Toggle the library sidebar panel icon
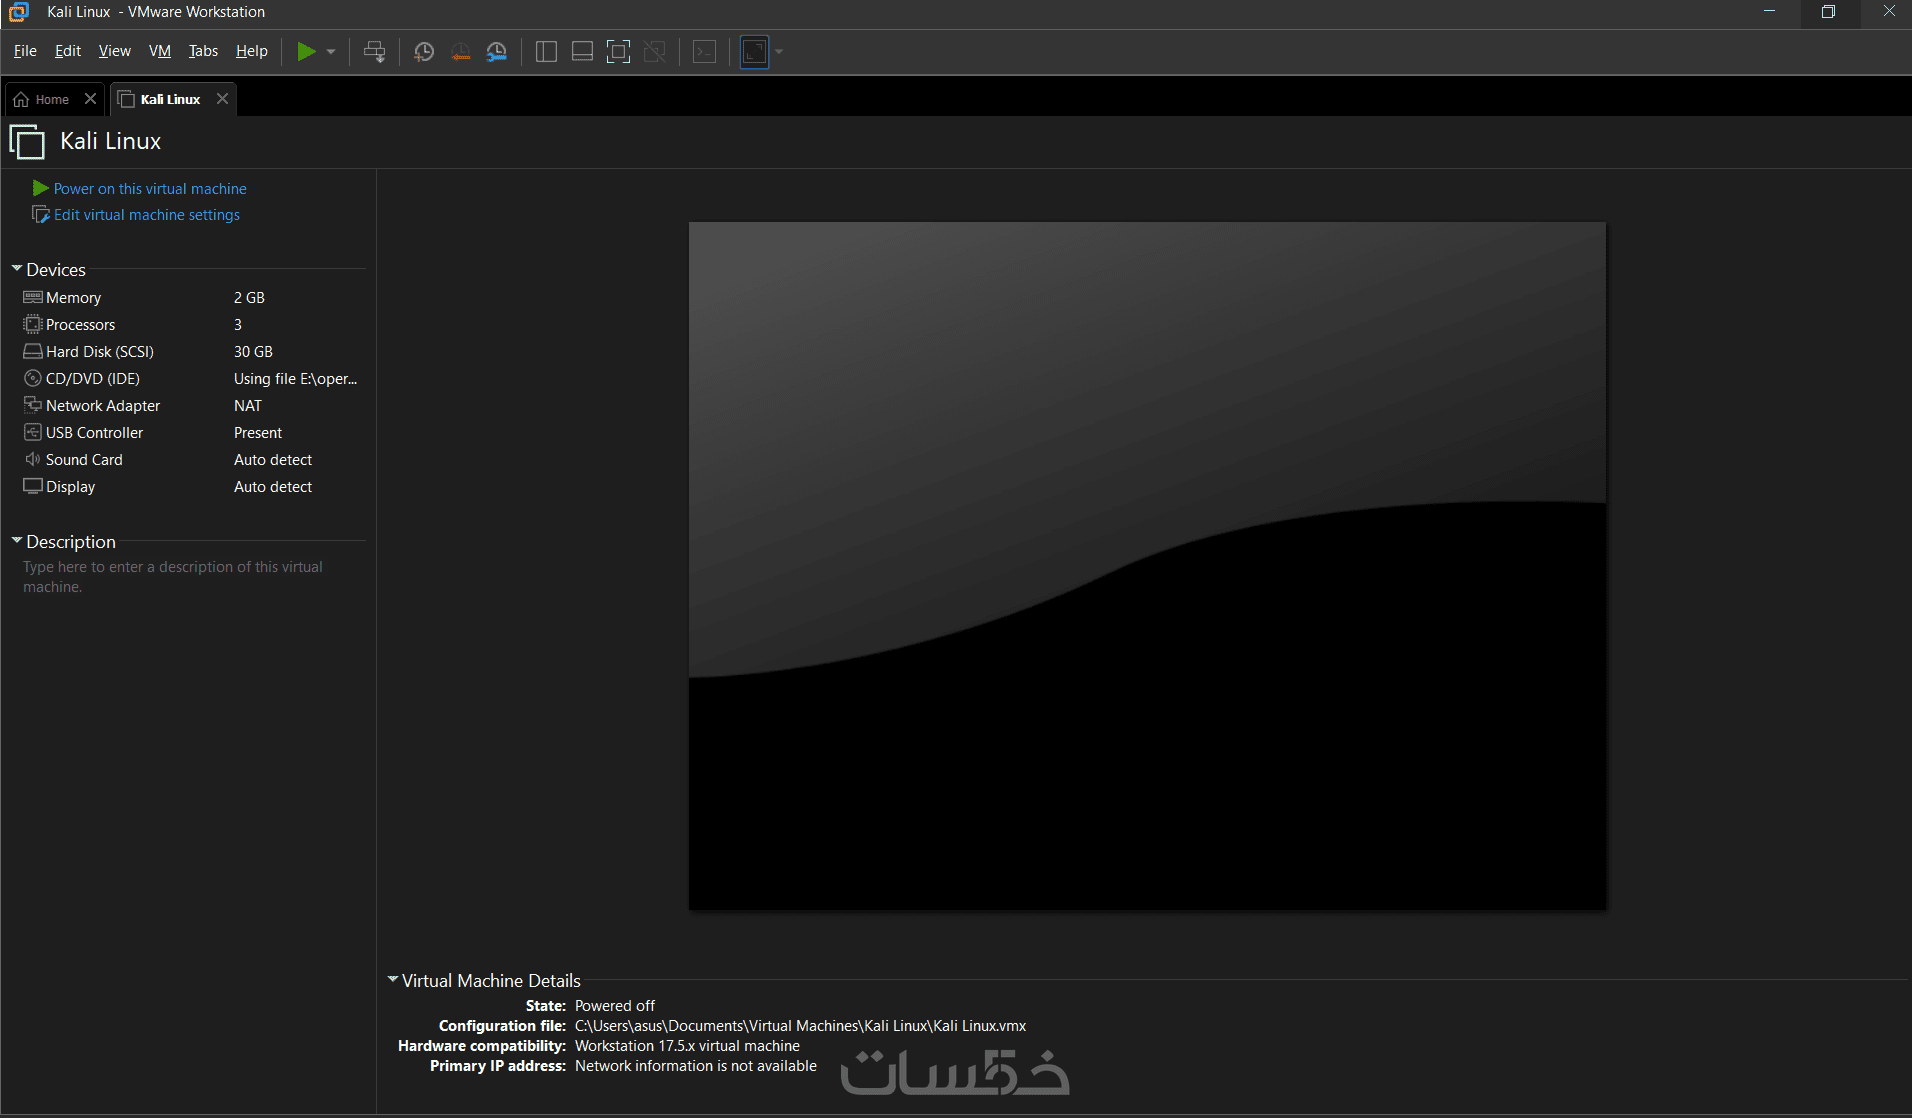The image size is (1912, 1118). pyautogui.click(x=546, y=52)
